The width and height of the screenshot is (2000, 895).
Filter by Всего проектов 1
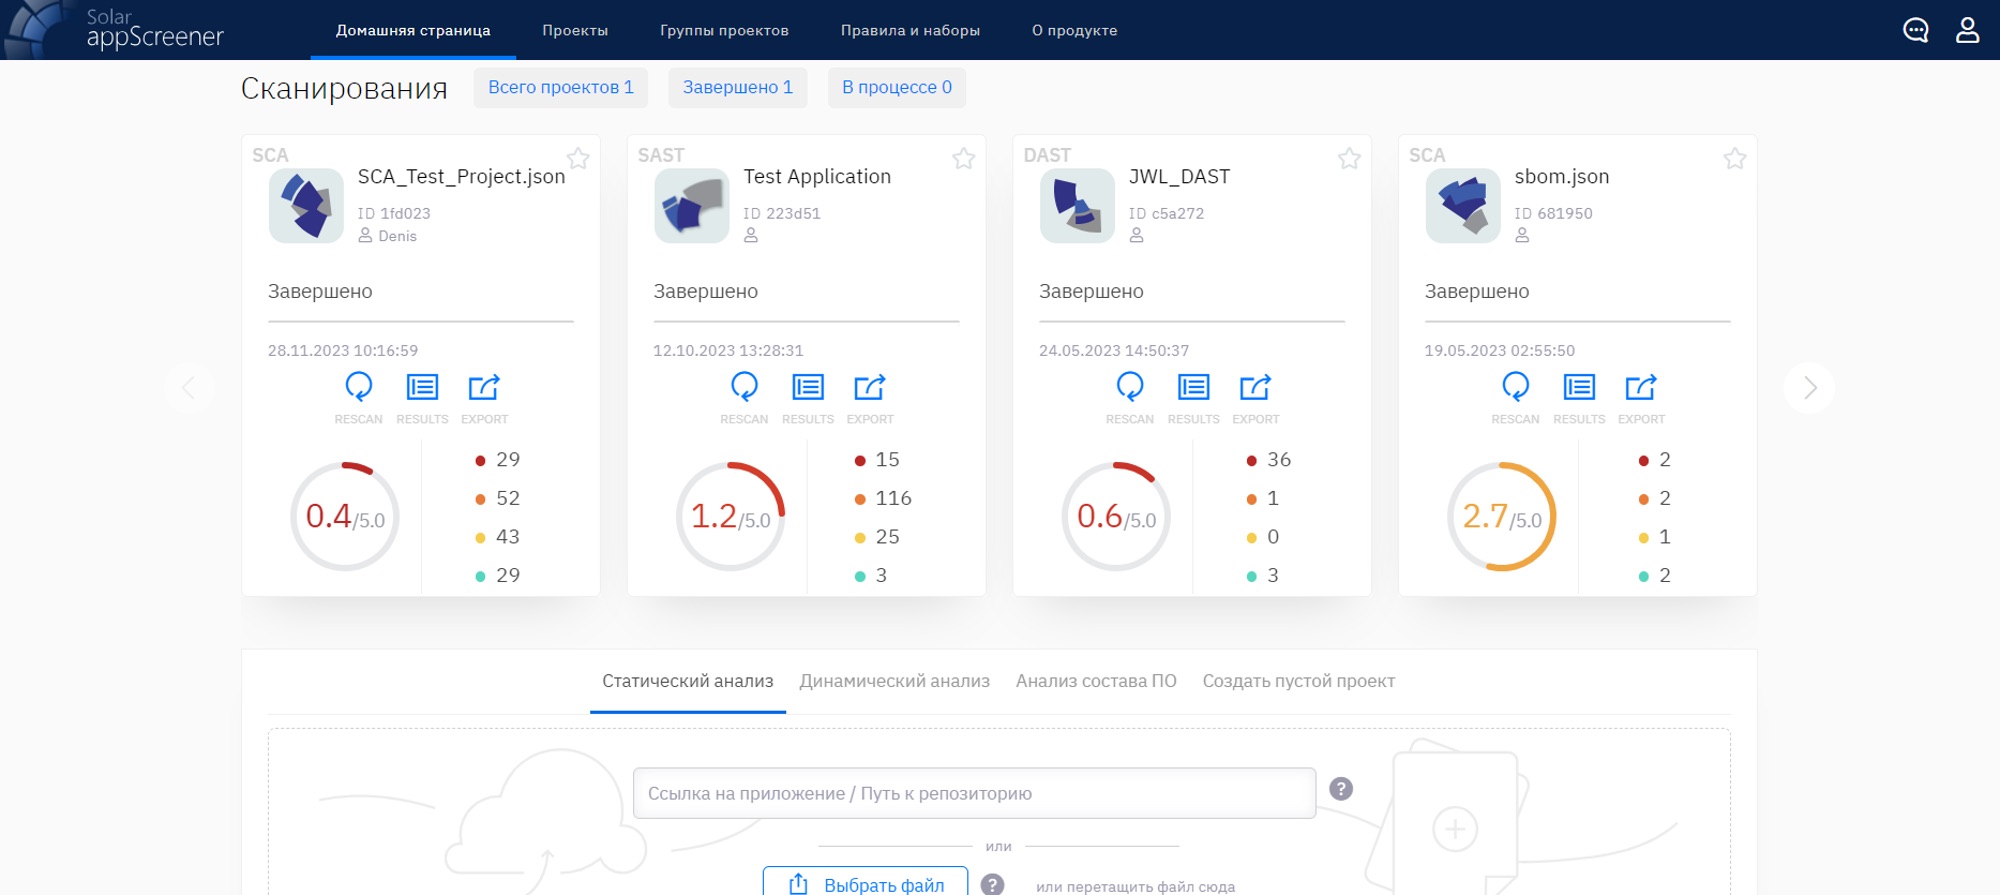pos(561,87)
